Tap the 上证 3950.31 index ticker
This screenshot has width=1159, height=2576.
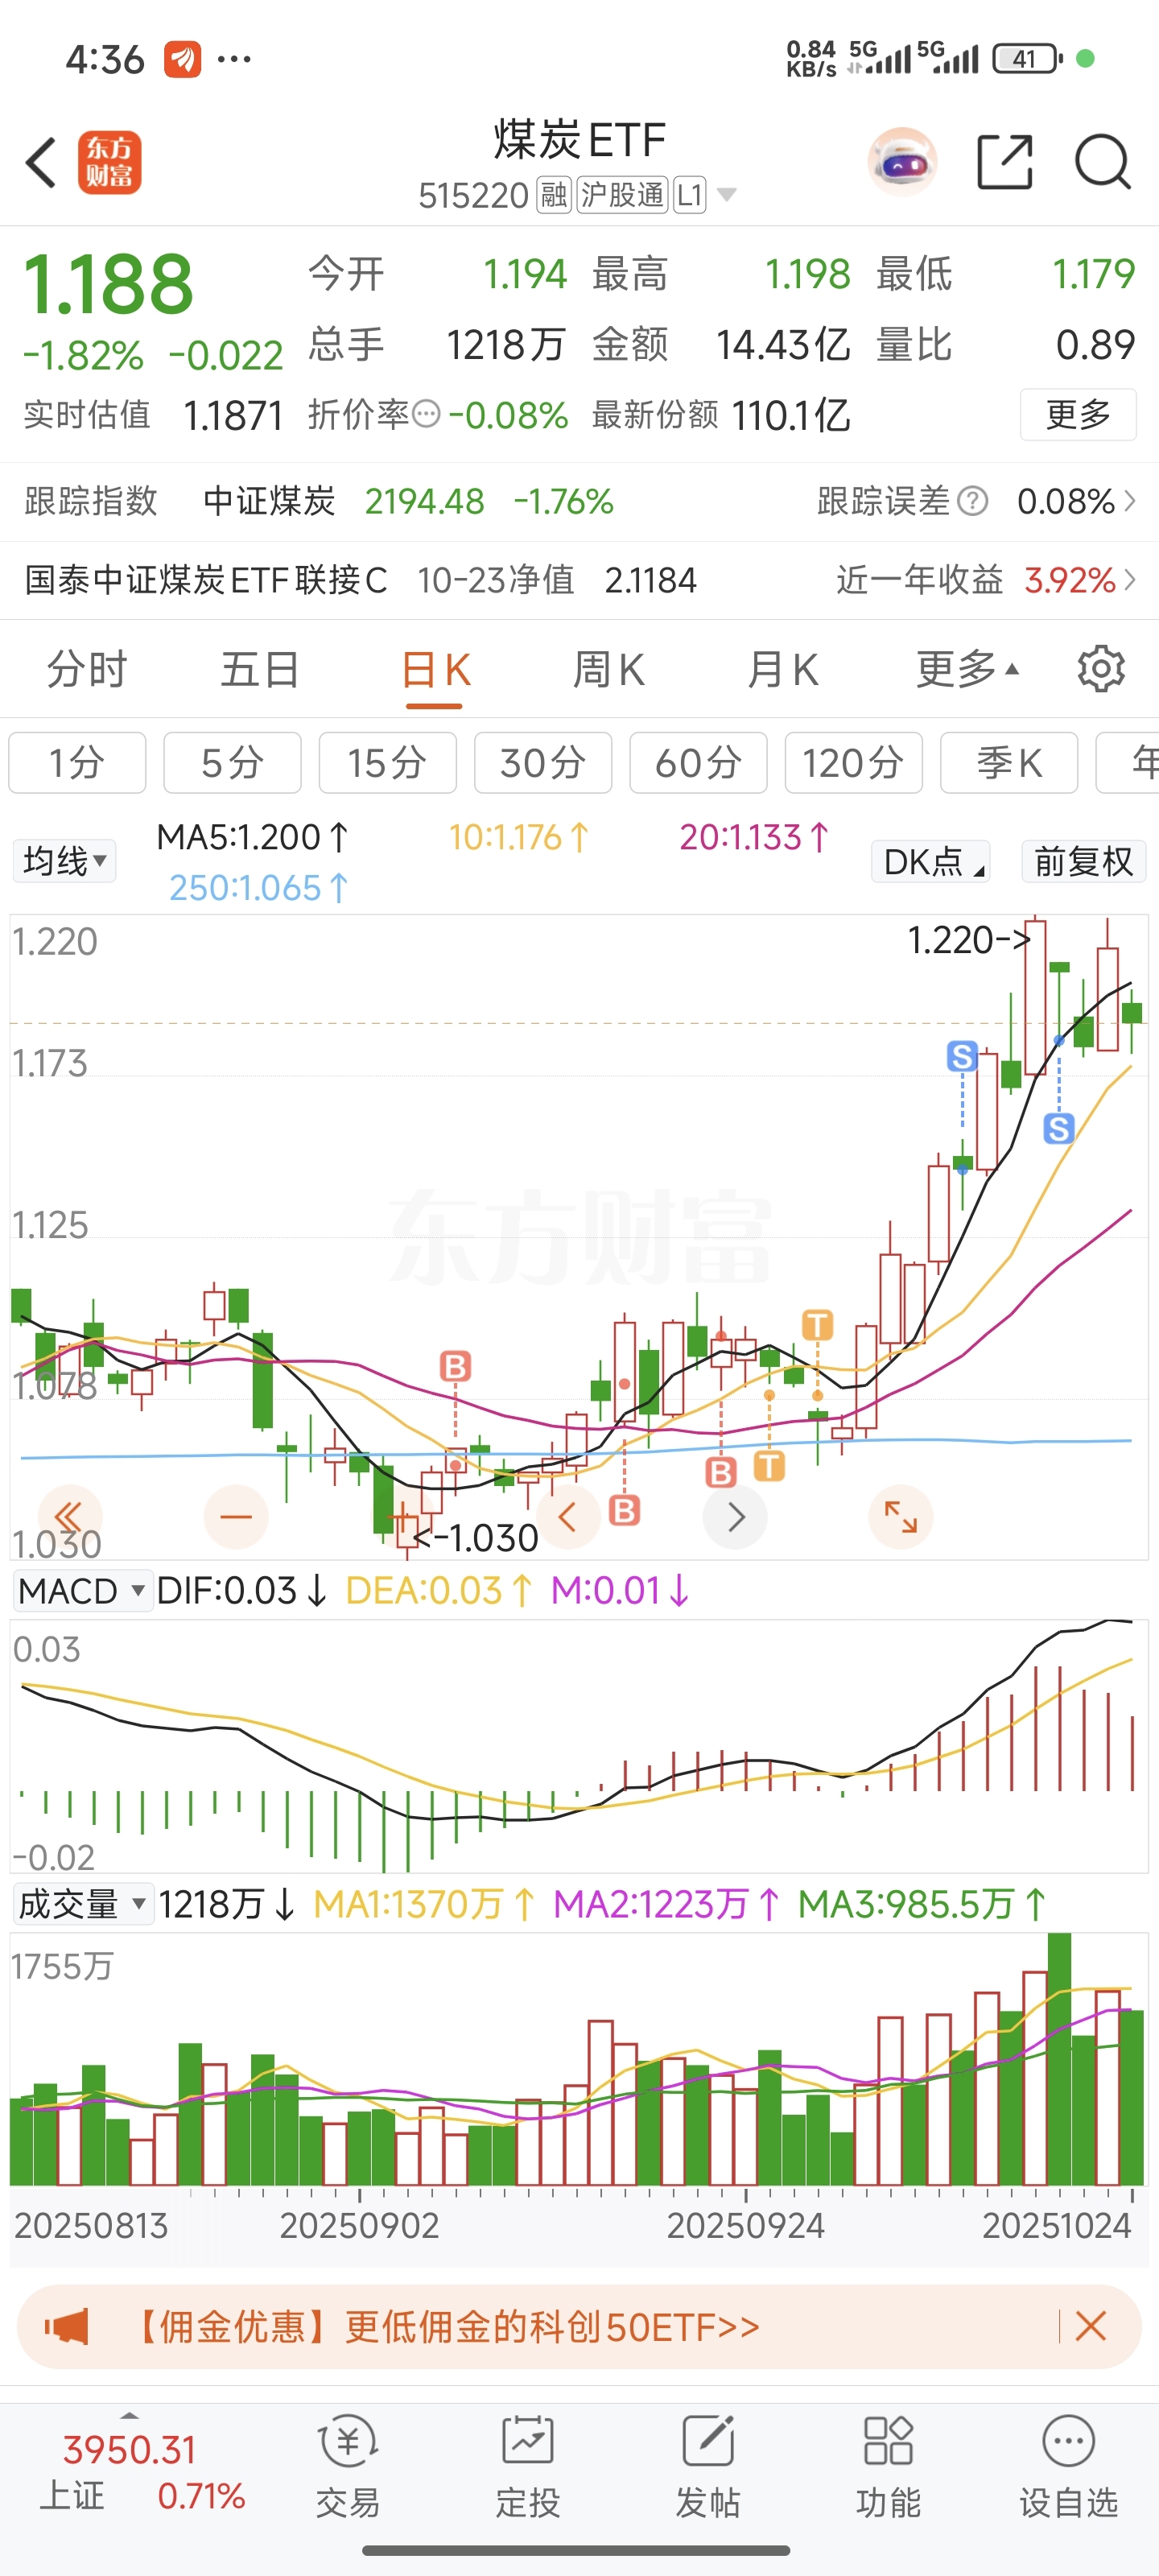click(129, 2449)
